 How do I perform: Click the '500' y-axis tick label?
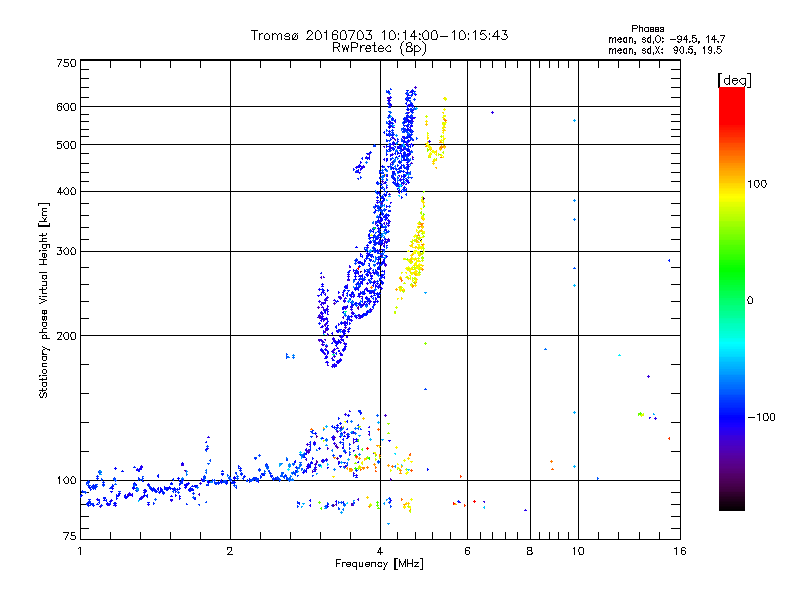[x=66, y=145]
